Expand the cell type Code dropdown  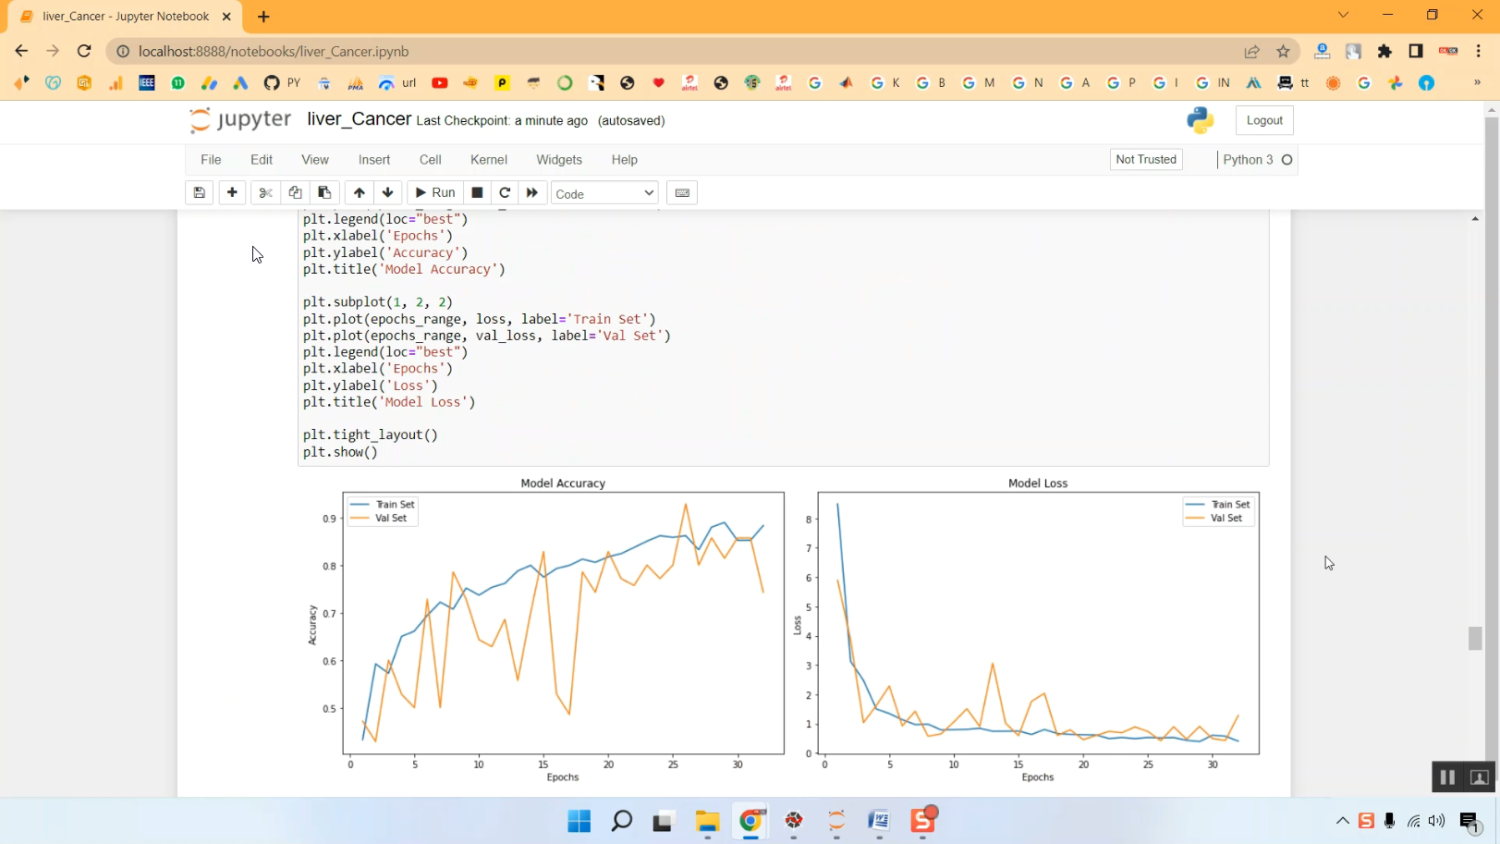click(604, 194)
